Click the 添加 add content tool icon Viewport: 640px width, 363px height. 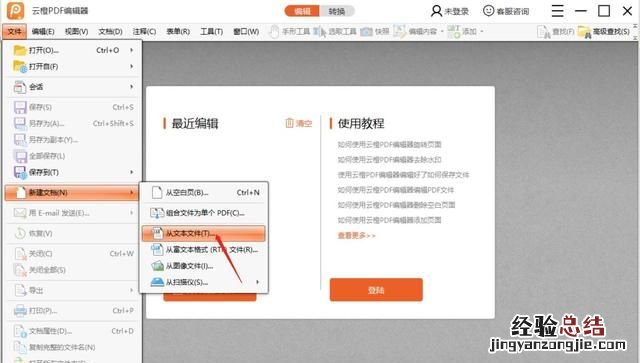[x=453, y=31]
